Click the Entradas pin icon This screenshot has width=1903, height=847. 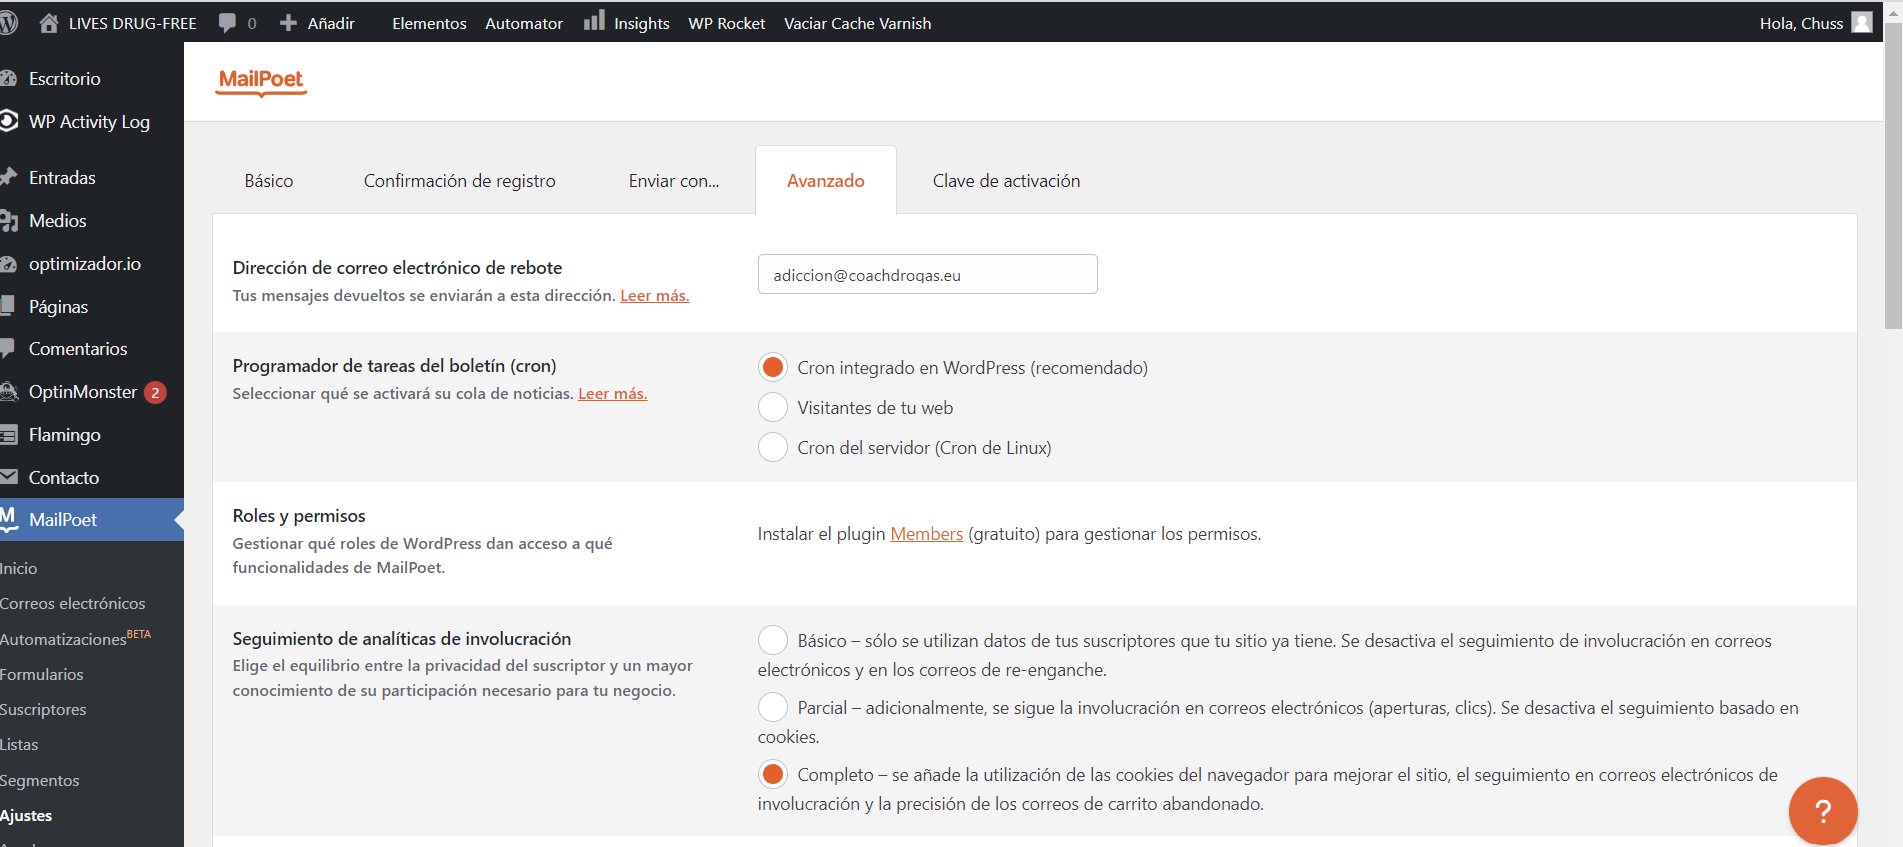point(9,177)
